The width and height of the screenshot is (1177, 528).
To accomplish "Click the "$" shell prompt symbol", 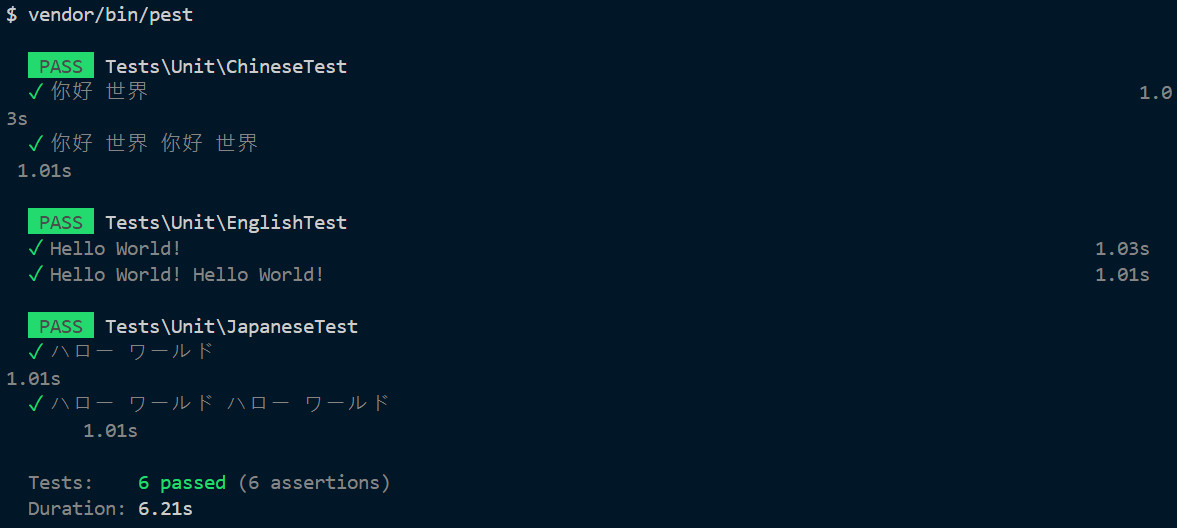I will 11,15.
